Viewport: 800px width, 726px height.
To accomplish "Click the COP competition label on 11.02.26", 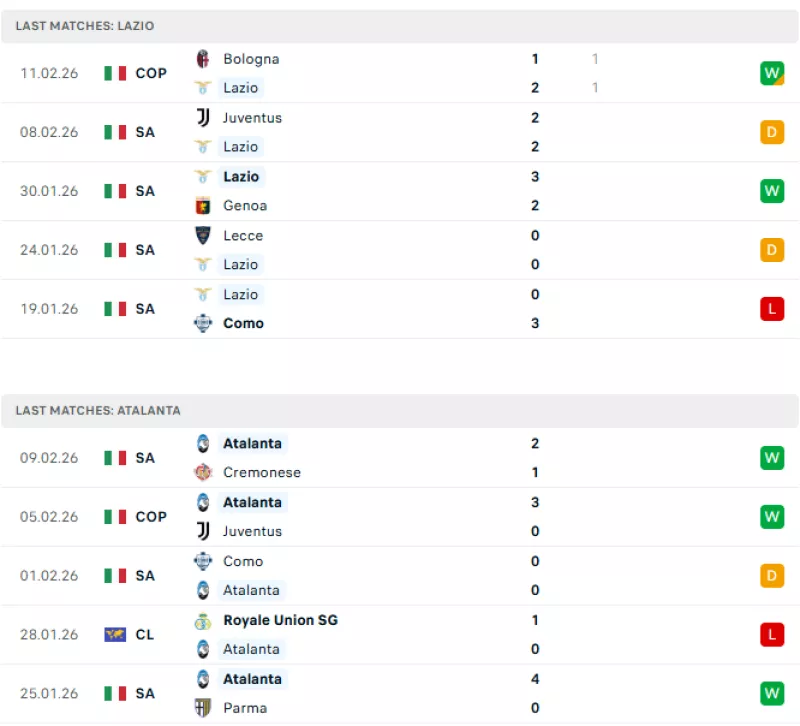I will pos(151,73).
